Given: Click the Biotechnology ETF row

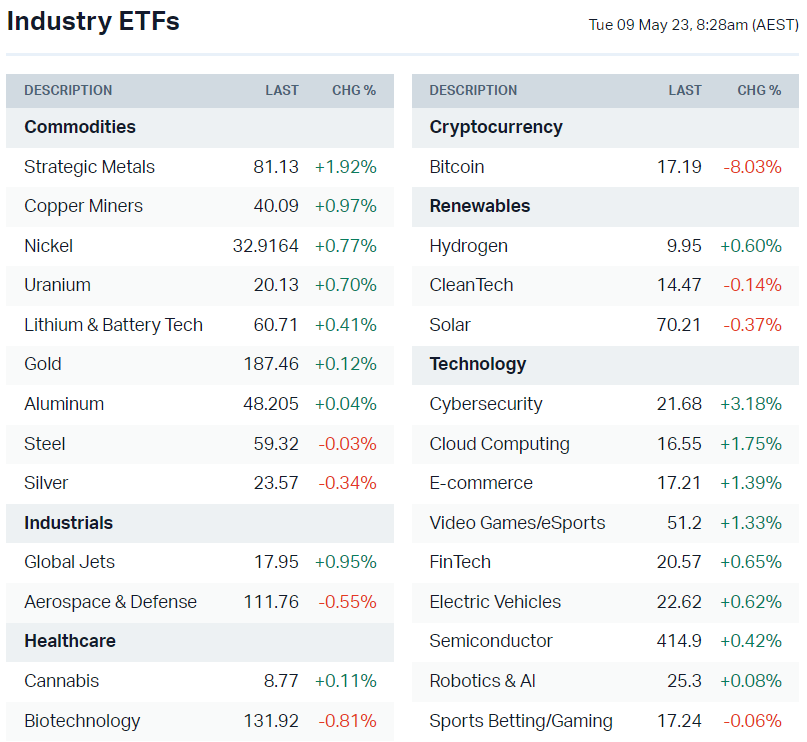Looking at the screenshot, I should click(x=82, y=721).
